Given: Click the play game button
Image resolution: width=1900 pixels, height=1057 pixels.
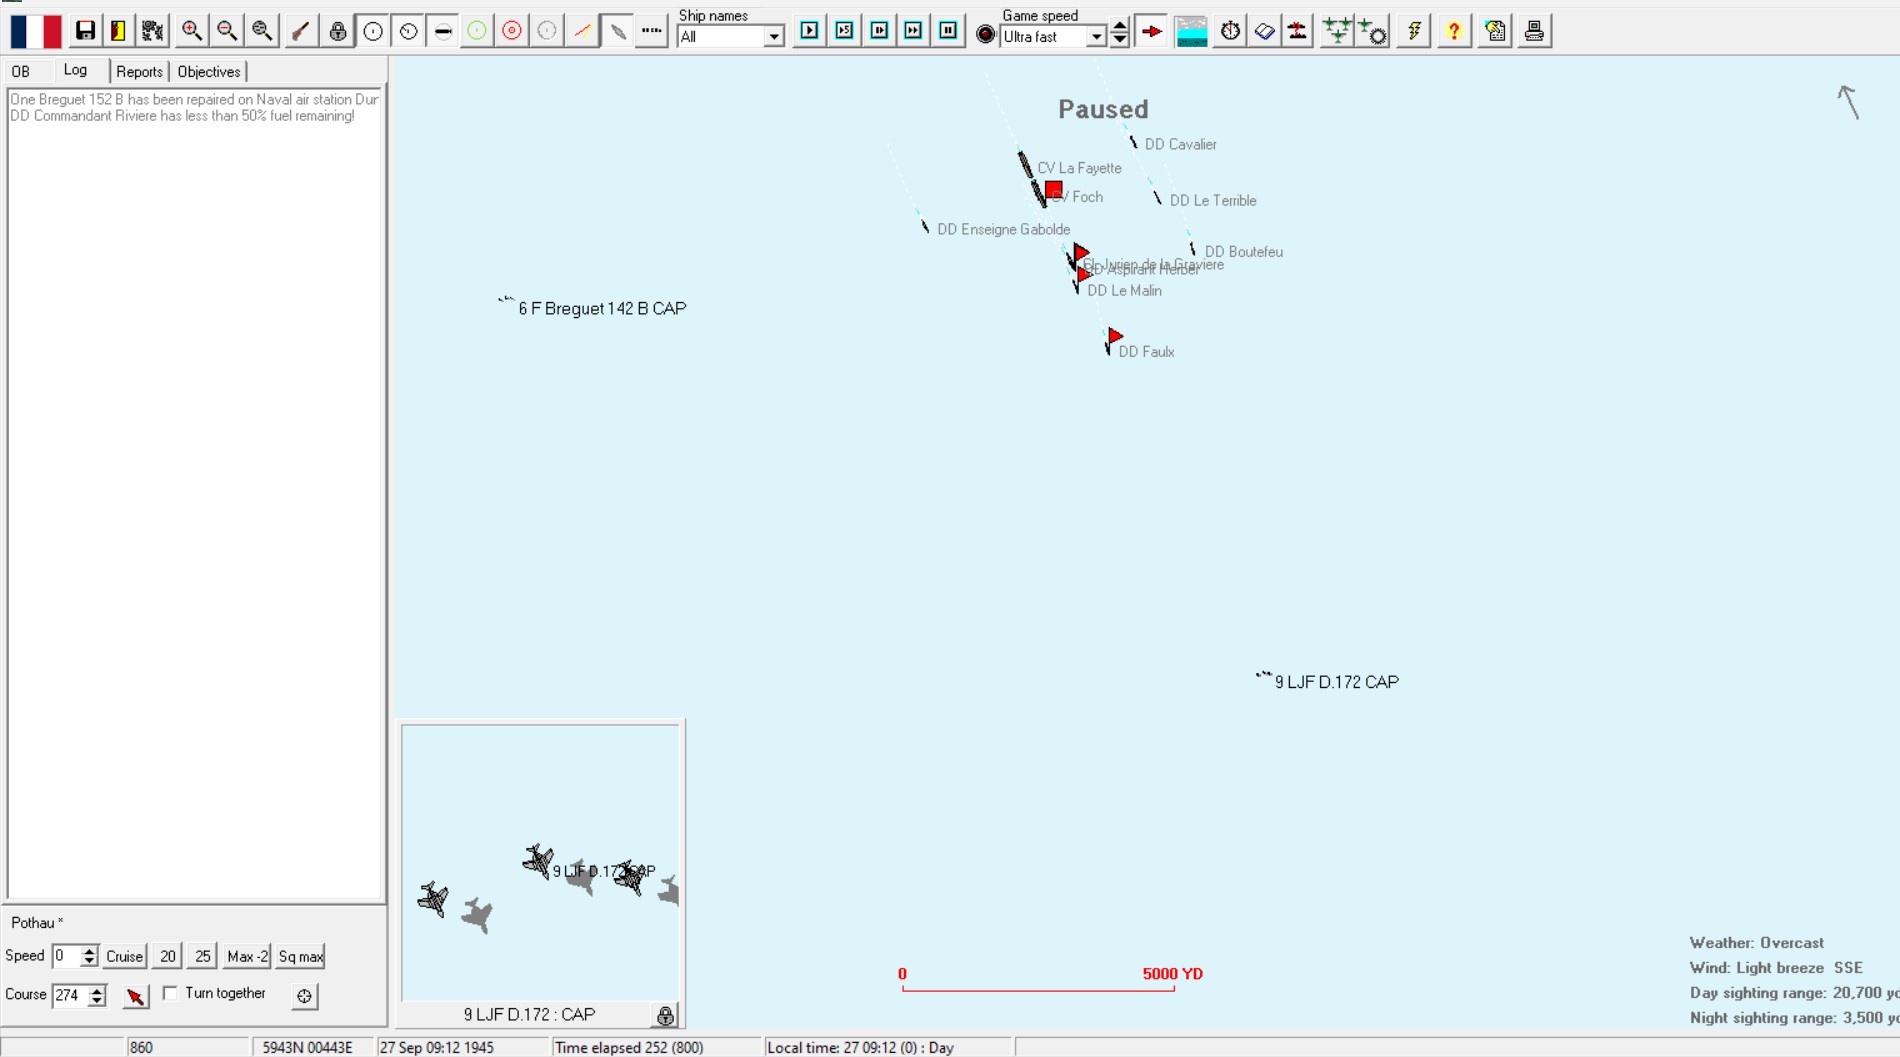Looking at the screenshot, I should (809, 31).
